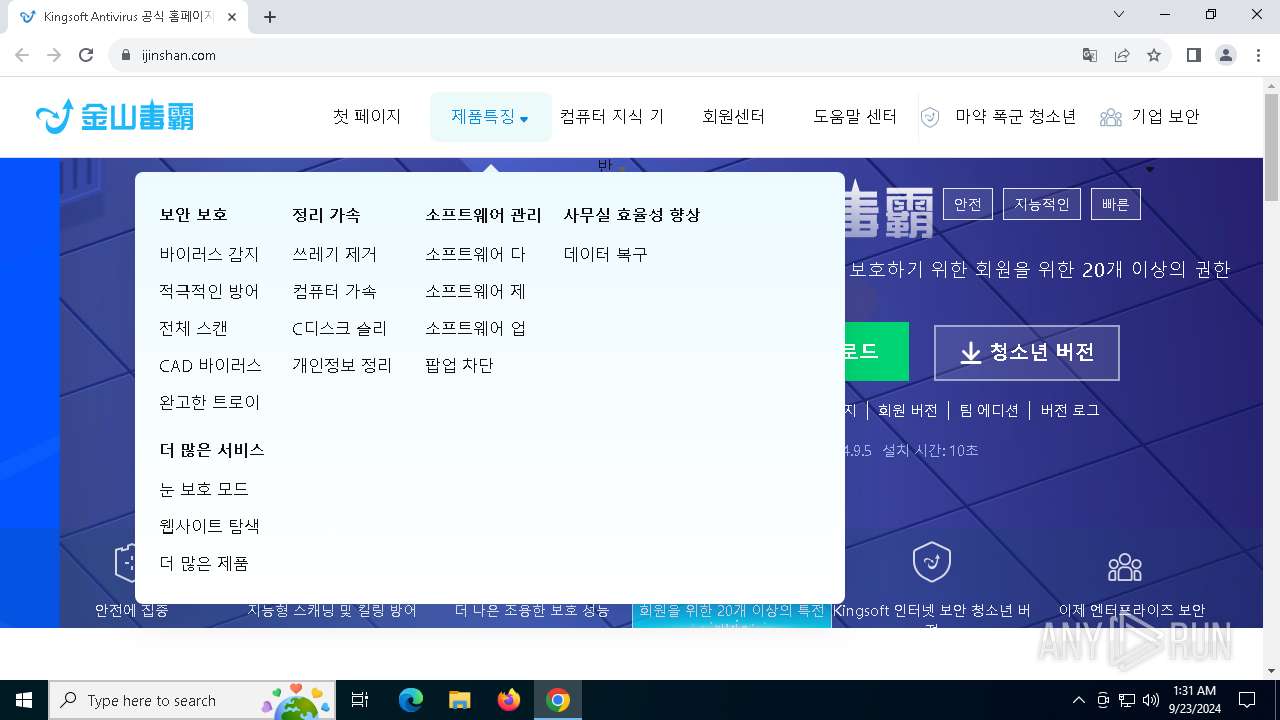The width and height of the screenshot is (1280, 720).
Task: Select the 회원을 위한 20개 이상의 특전 tab
Action: coord(732,610)
